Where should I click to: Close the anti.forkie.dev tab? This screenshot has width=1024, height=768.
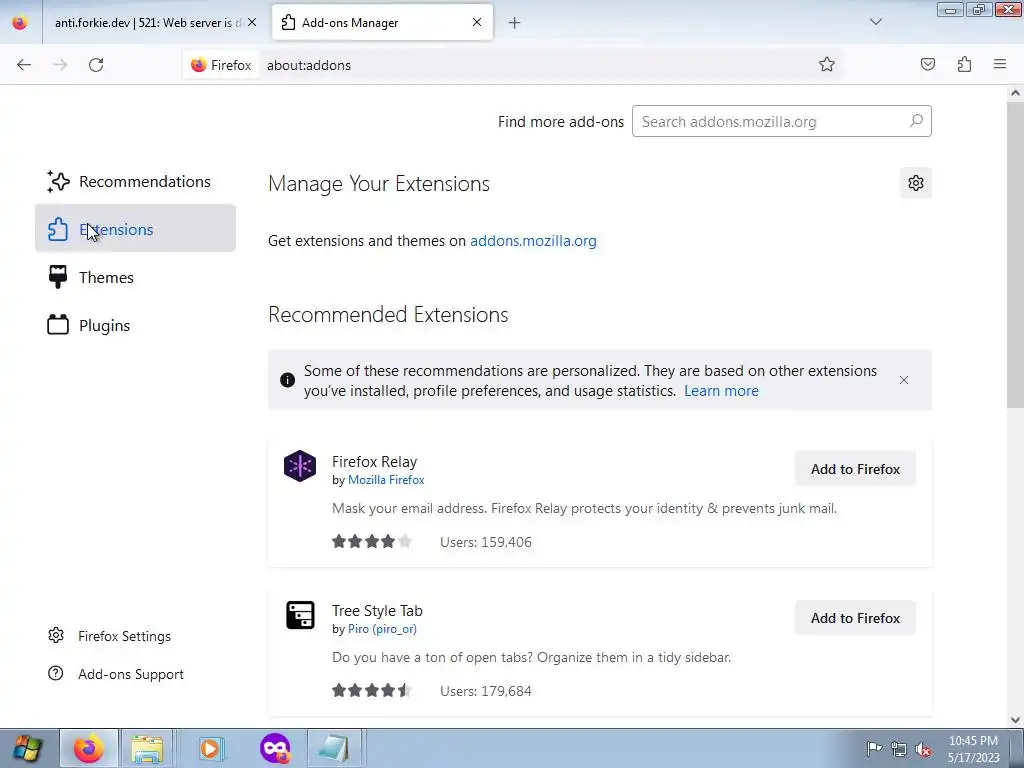click(252, 22)
